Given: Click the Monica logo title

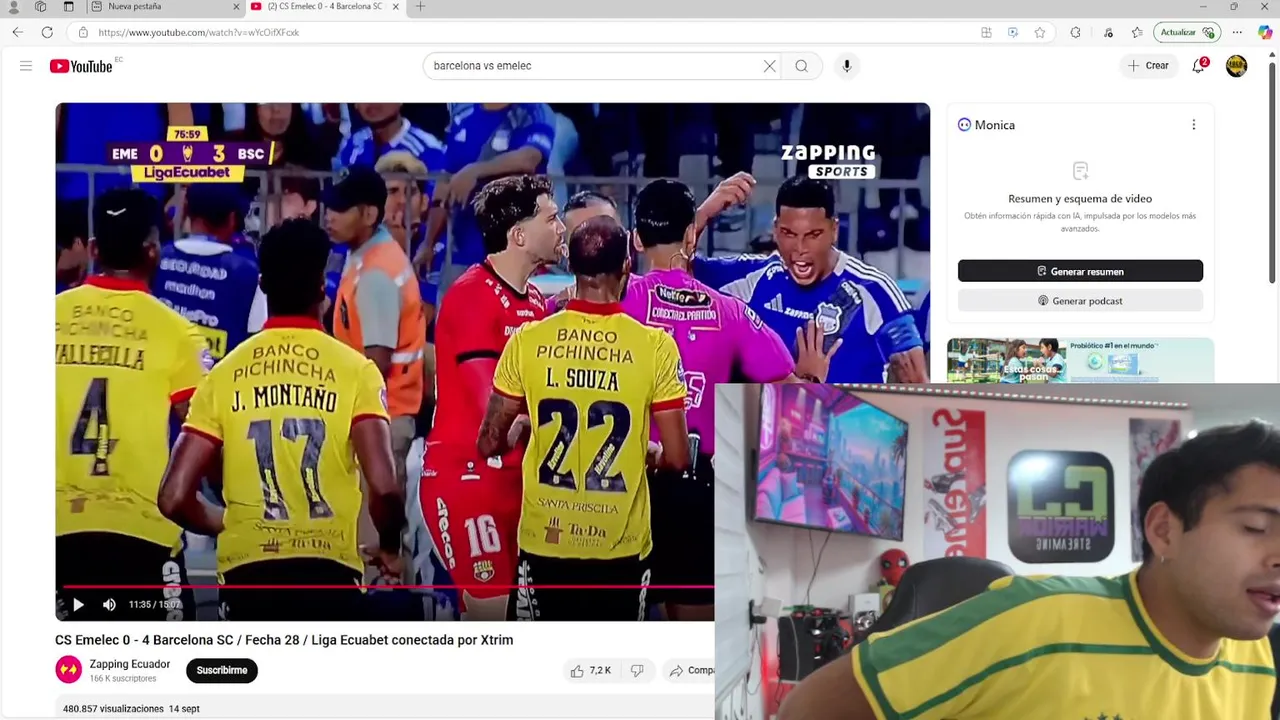Looking at the screenshot, I should (986, 125).
